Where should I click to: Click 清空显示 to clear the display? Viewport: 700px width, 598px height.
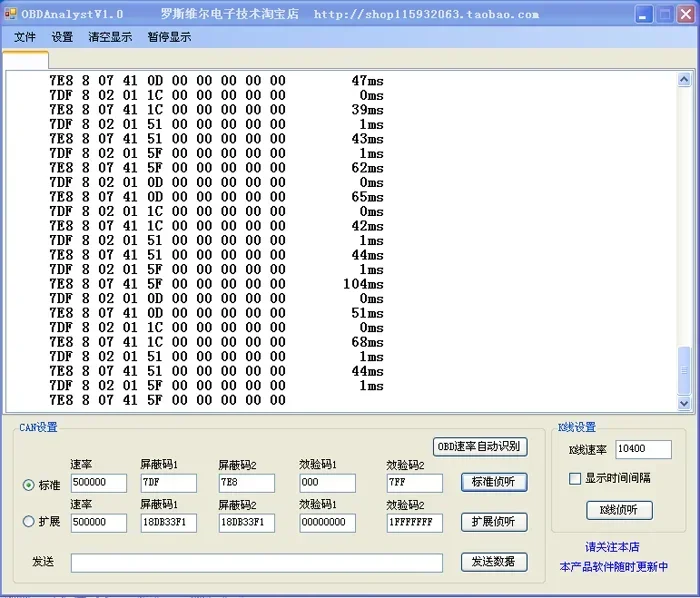(x=110, y=37)
